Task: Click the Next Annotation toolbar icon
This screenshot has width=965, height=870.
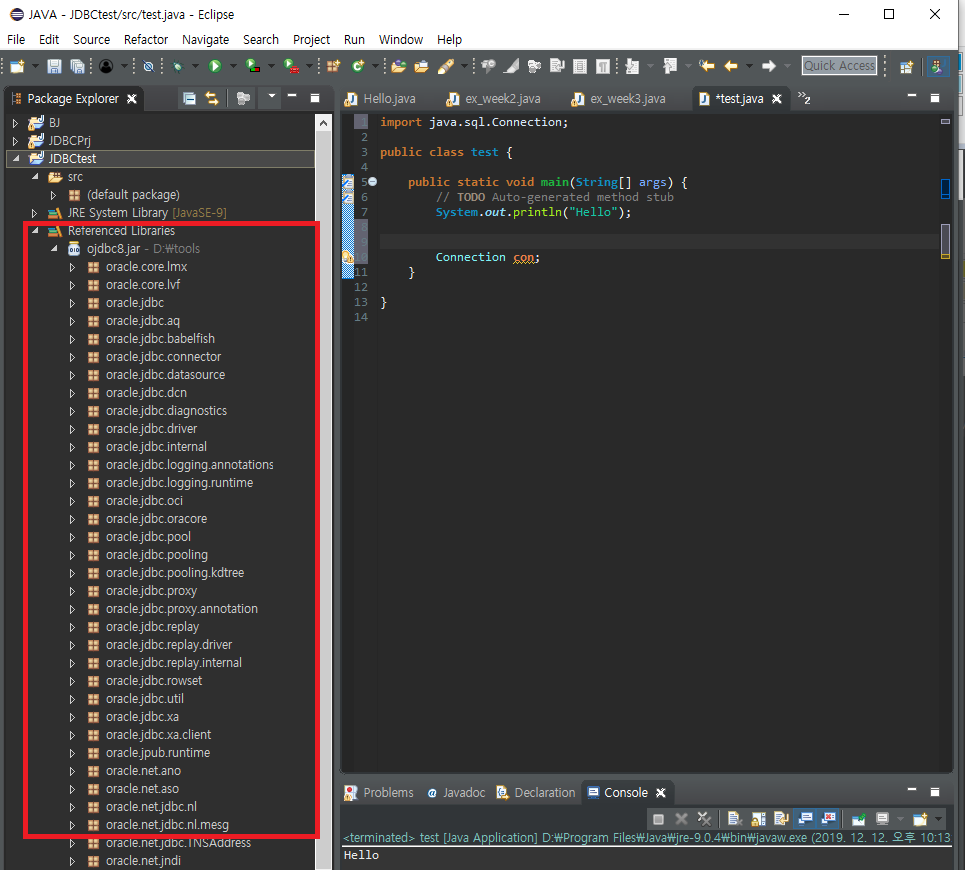Action: coord(632,66)
